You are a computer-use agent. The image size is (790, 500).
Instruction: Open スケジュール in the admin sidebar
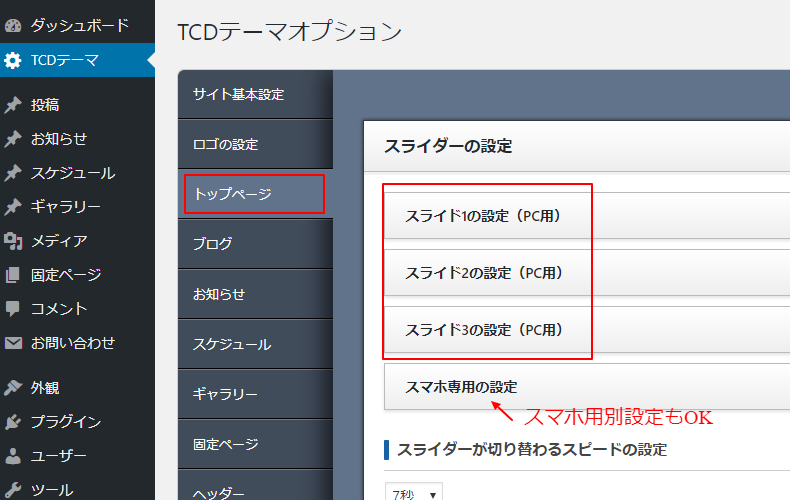pos(78,173)
